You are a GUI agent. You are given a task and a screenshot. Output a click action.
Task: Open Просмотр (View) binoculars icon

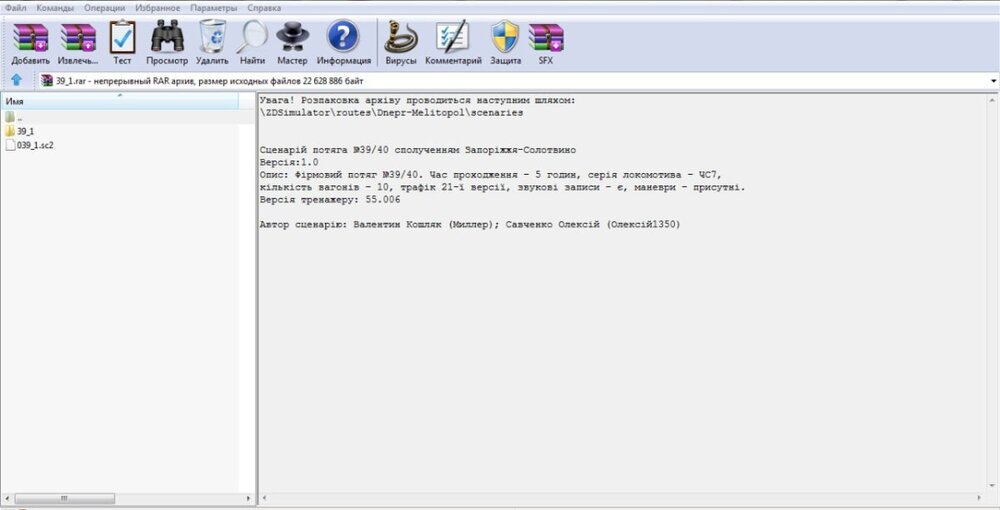(x=167, y=42)
